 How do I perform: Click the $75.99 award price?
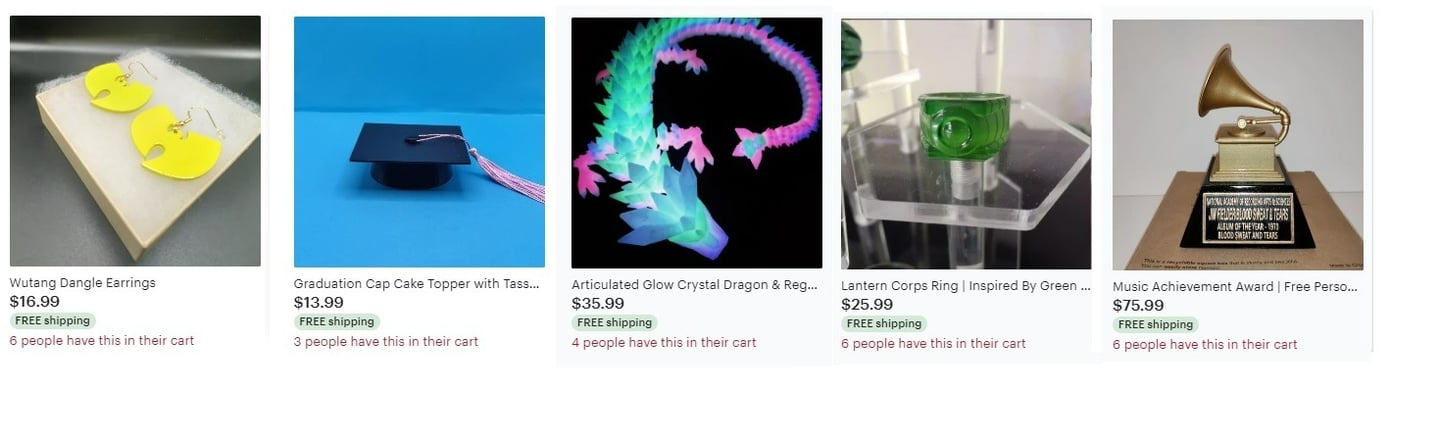(1139, 306)
